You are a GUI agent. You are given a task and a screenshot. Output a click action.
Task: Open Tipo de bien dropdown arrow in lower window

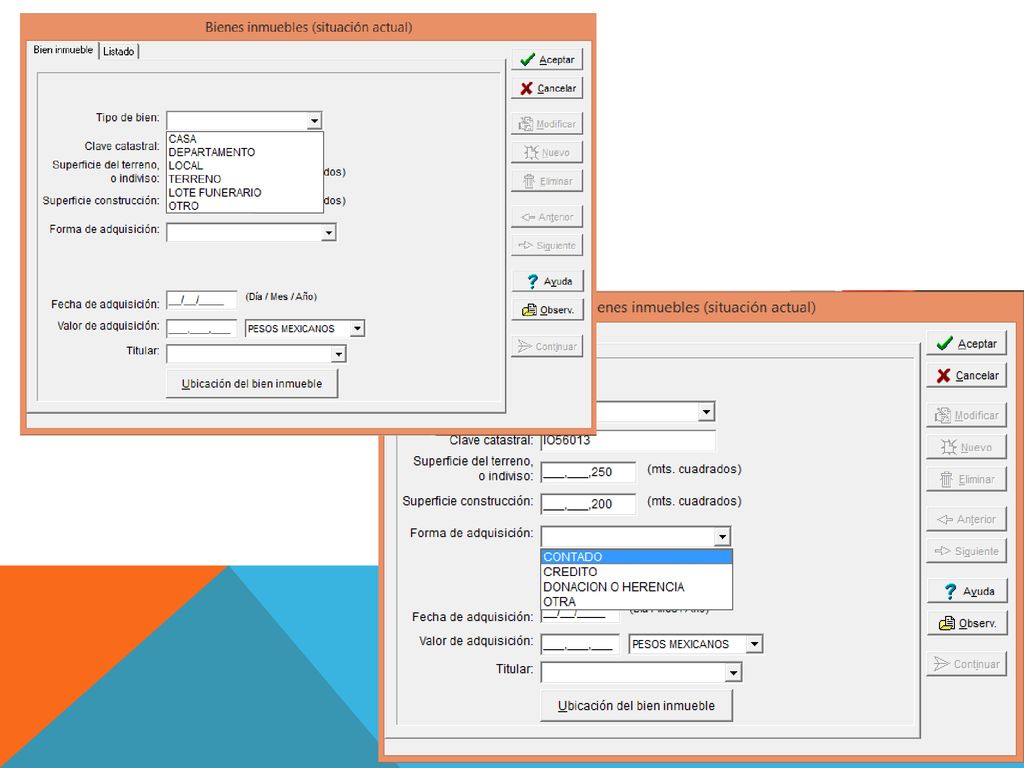tap(706, 412)
